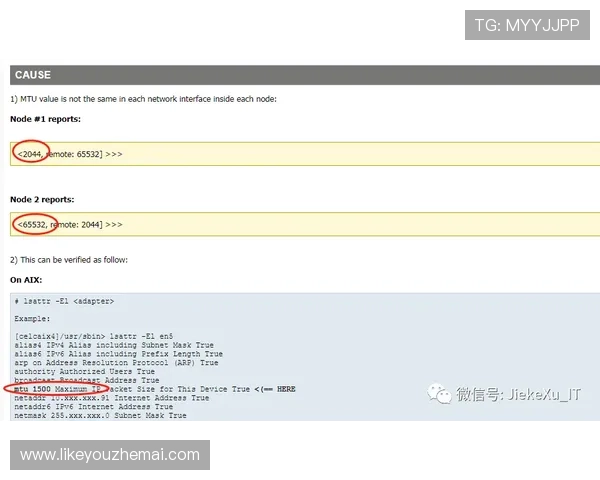Click the TG: MYYJJPP badge

point(528,25)
